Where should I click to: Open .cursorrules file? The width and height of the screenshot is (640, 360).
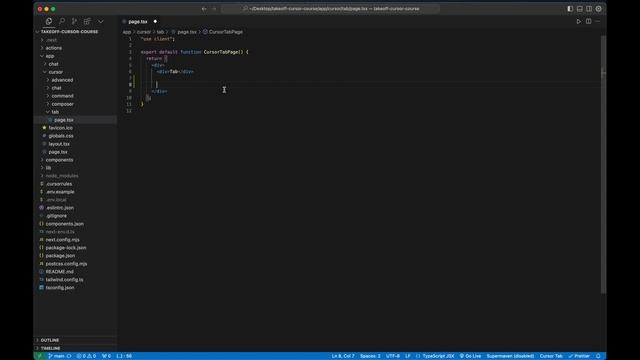[59, 184]
